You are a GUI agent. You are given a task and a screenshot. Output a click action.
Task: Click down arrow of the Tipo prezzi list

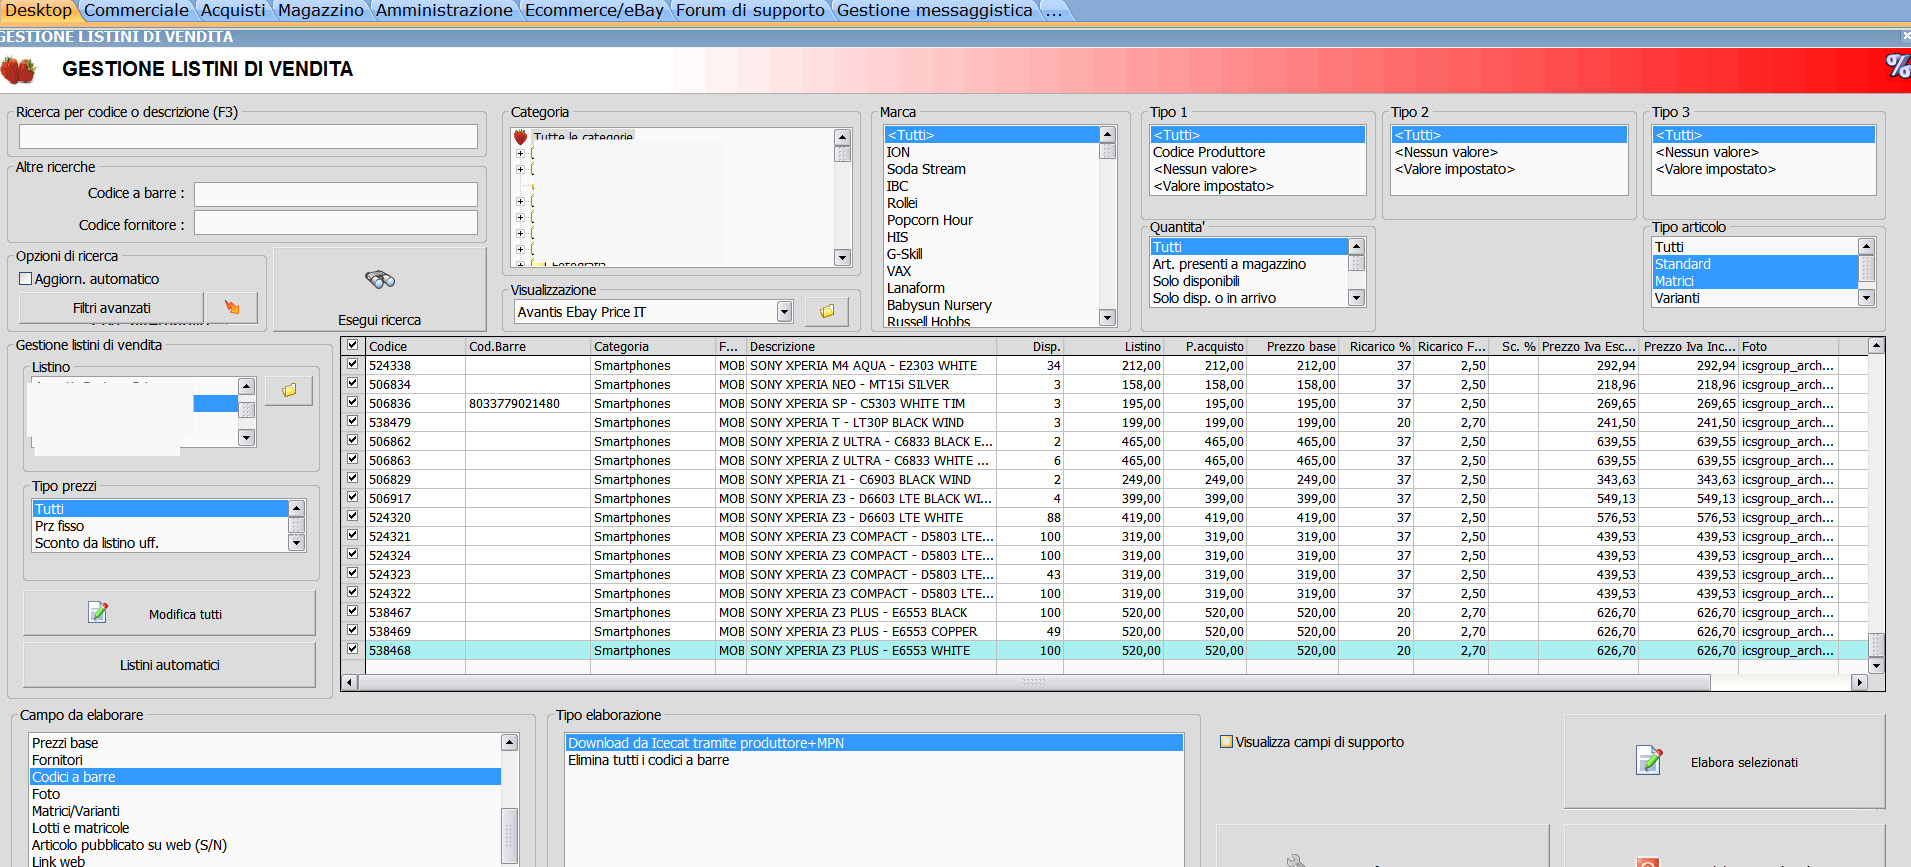click(296, 543)
